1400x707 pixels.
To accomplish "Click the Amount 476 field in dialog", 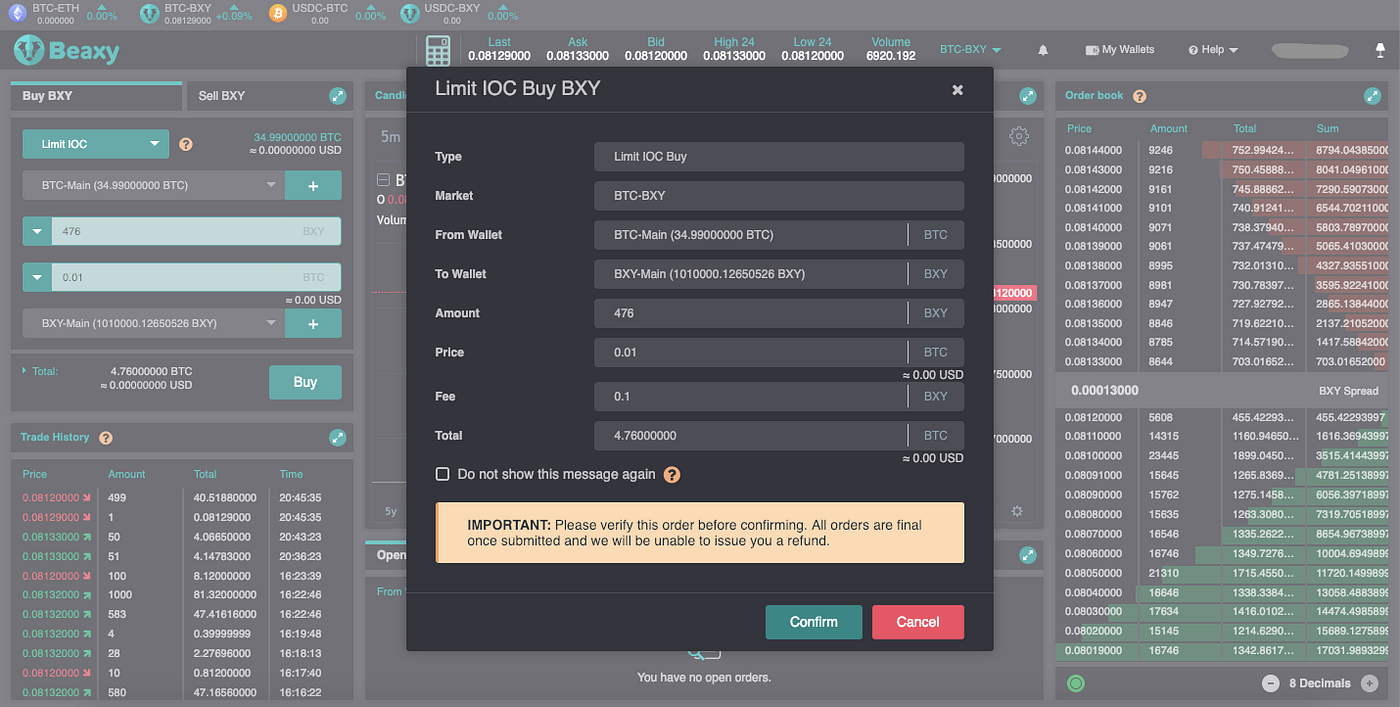I will [x=779, y=313].
